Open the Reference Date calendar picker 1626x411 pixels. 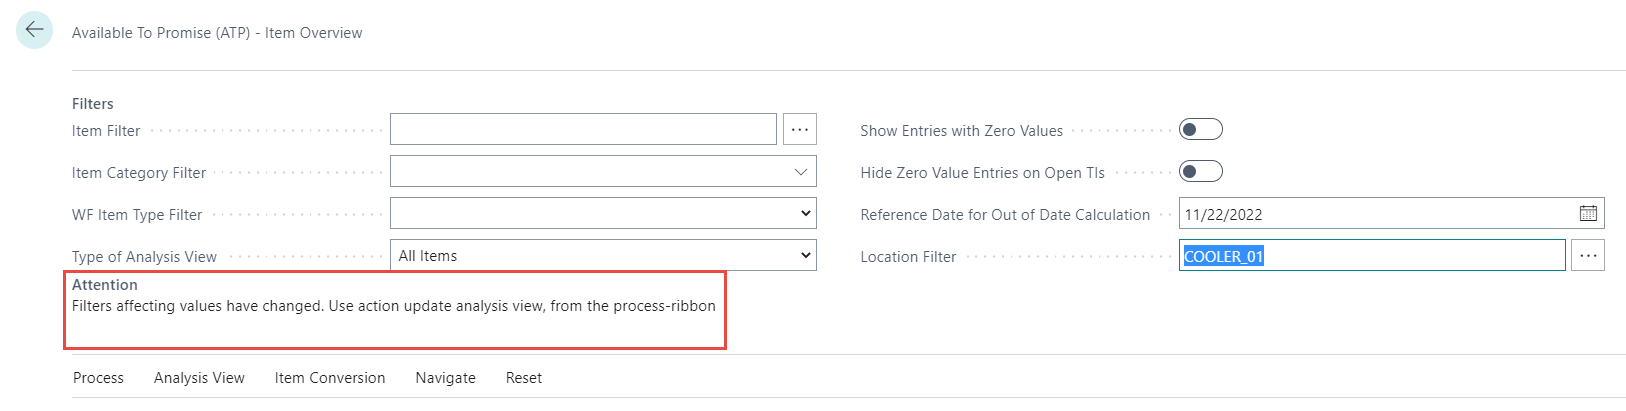point(1588,213)
